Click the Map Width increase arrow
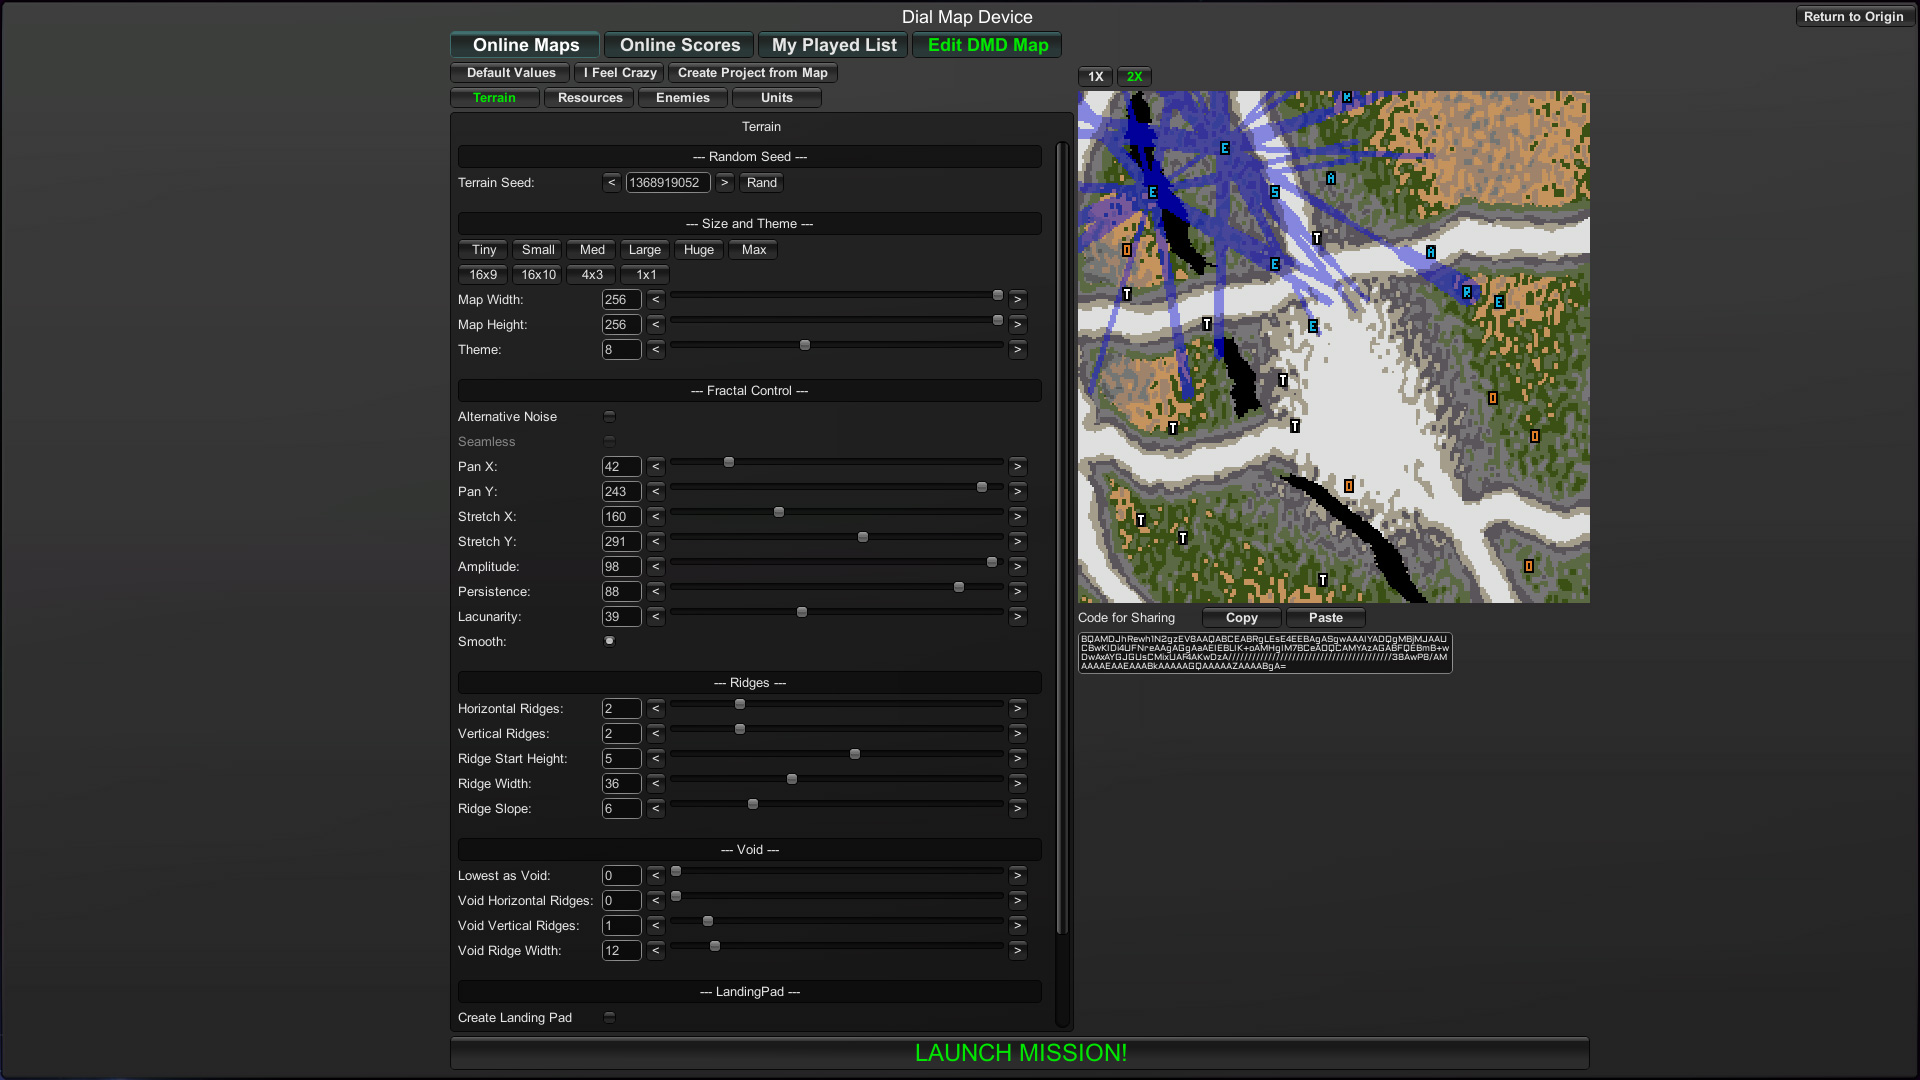 click(1017, 300)
